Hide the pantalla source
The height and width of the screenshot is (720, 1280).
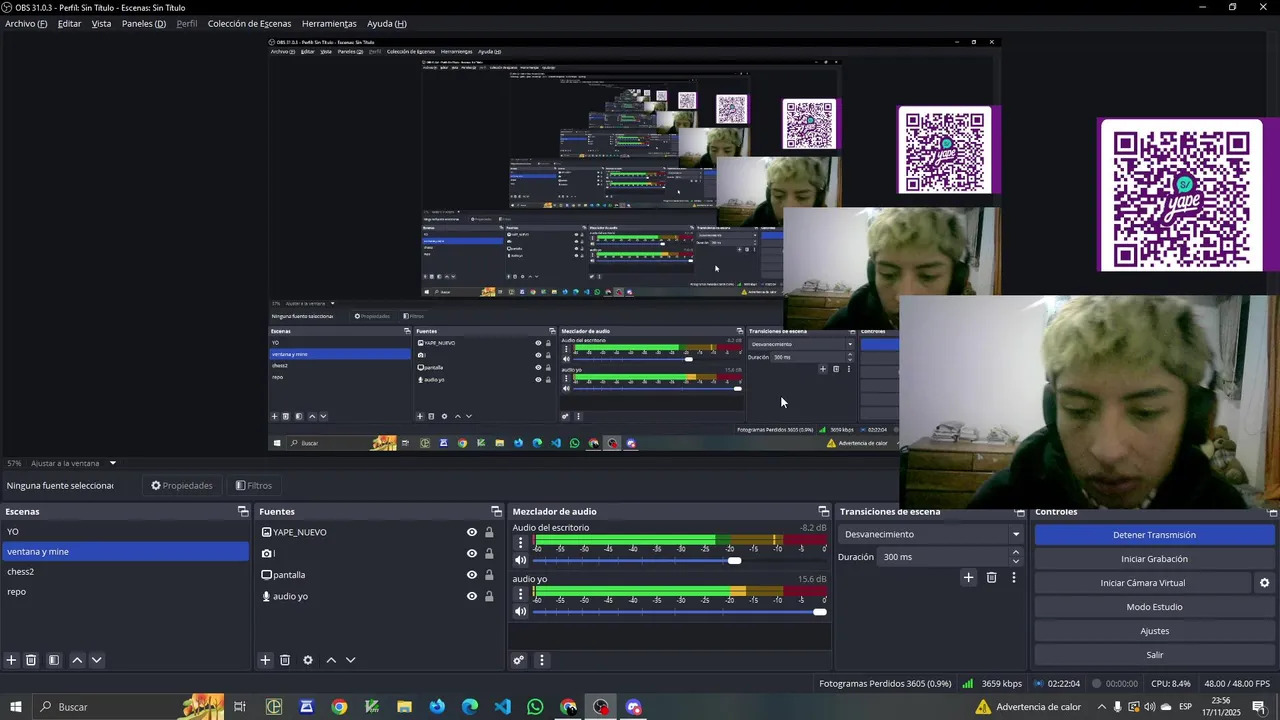[x=472, y=575]
